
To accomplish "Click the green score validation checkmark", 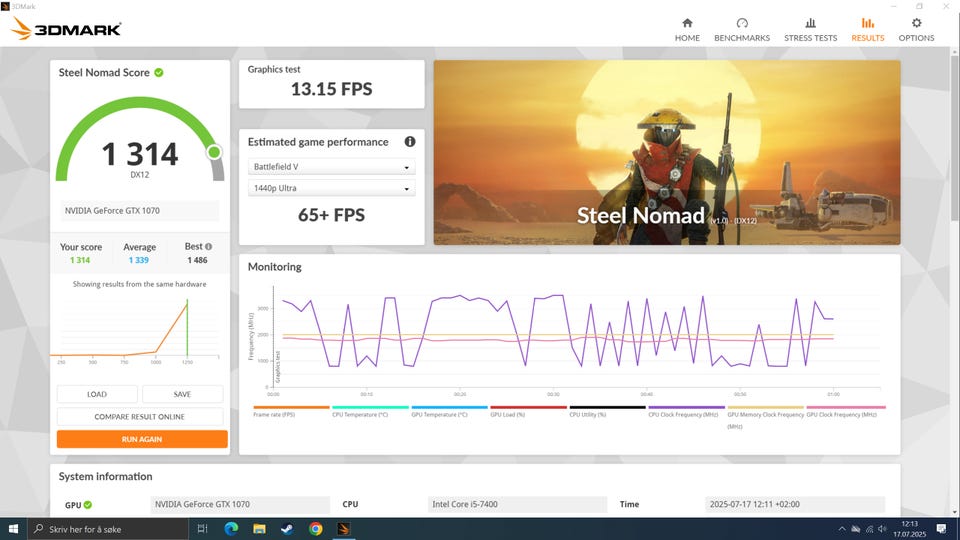I will [159, 72].
